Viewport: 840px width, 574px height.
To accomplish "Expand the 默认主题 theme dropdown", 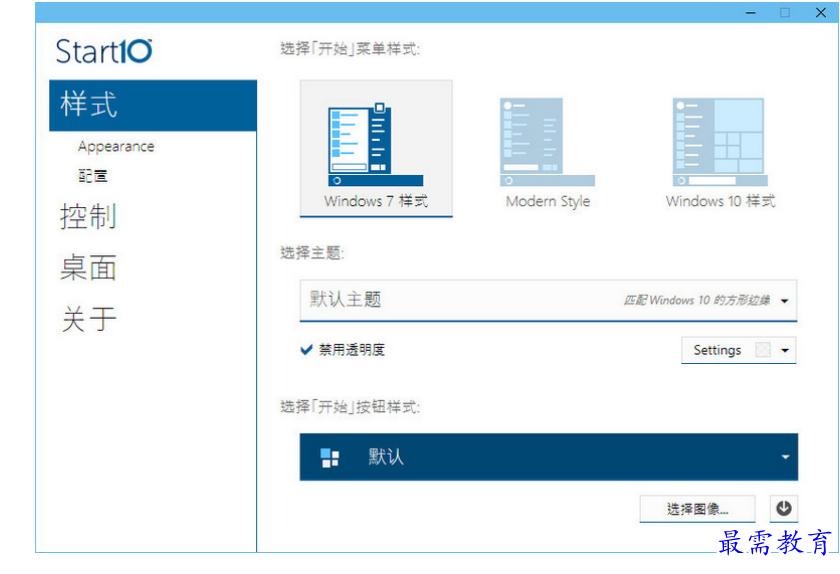I will tap(548, 300).
